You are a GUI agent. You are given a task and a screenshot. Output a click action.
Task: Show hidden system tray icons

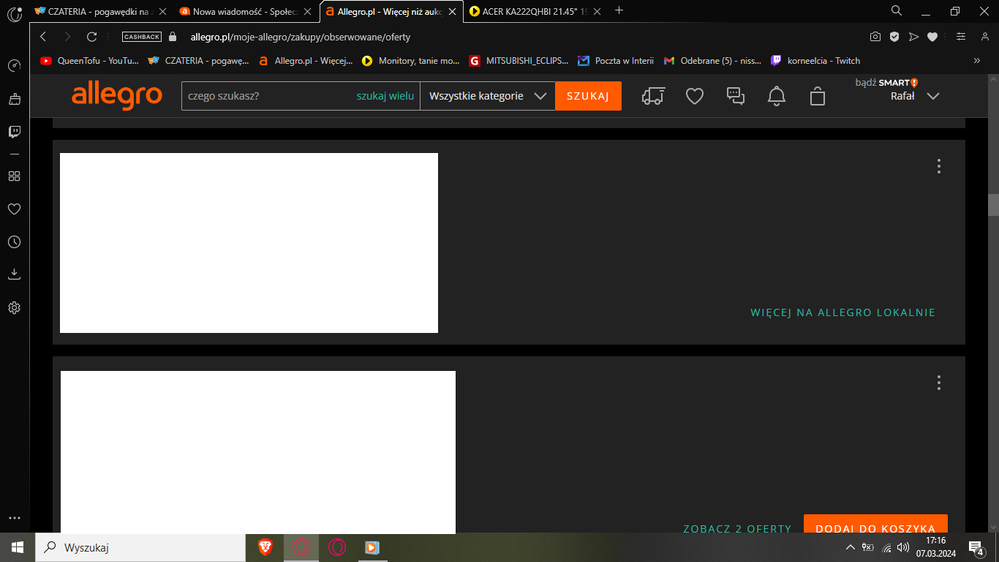[850, 547]
